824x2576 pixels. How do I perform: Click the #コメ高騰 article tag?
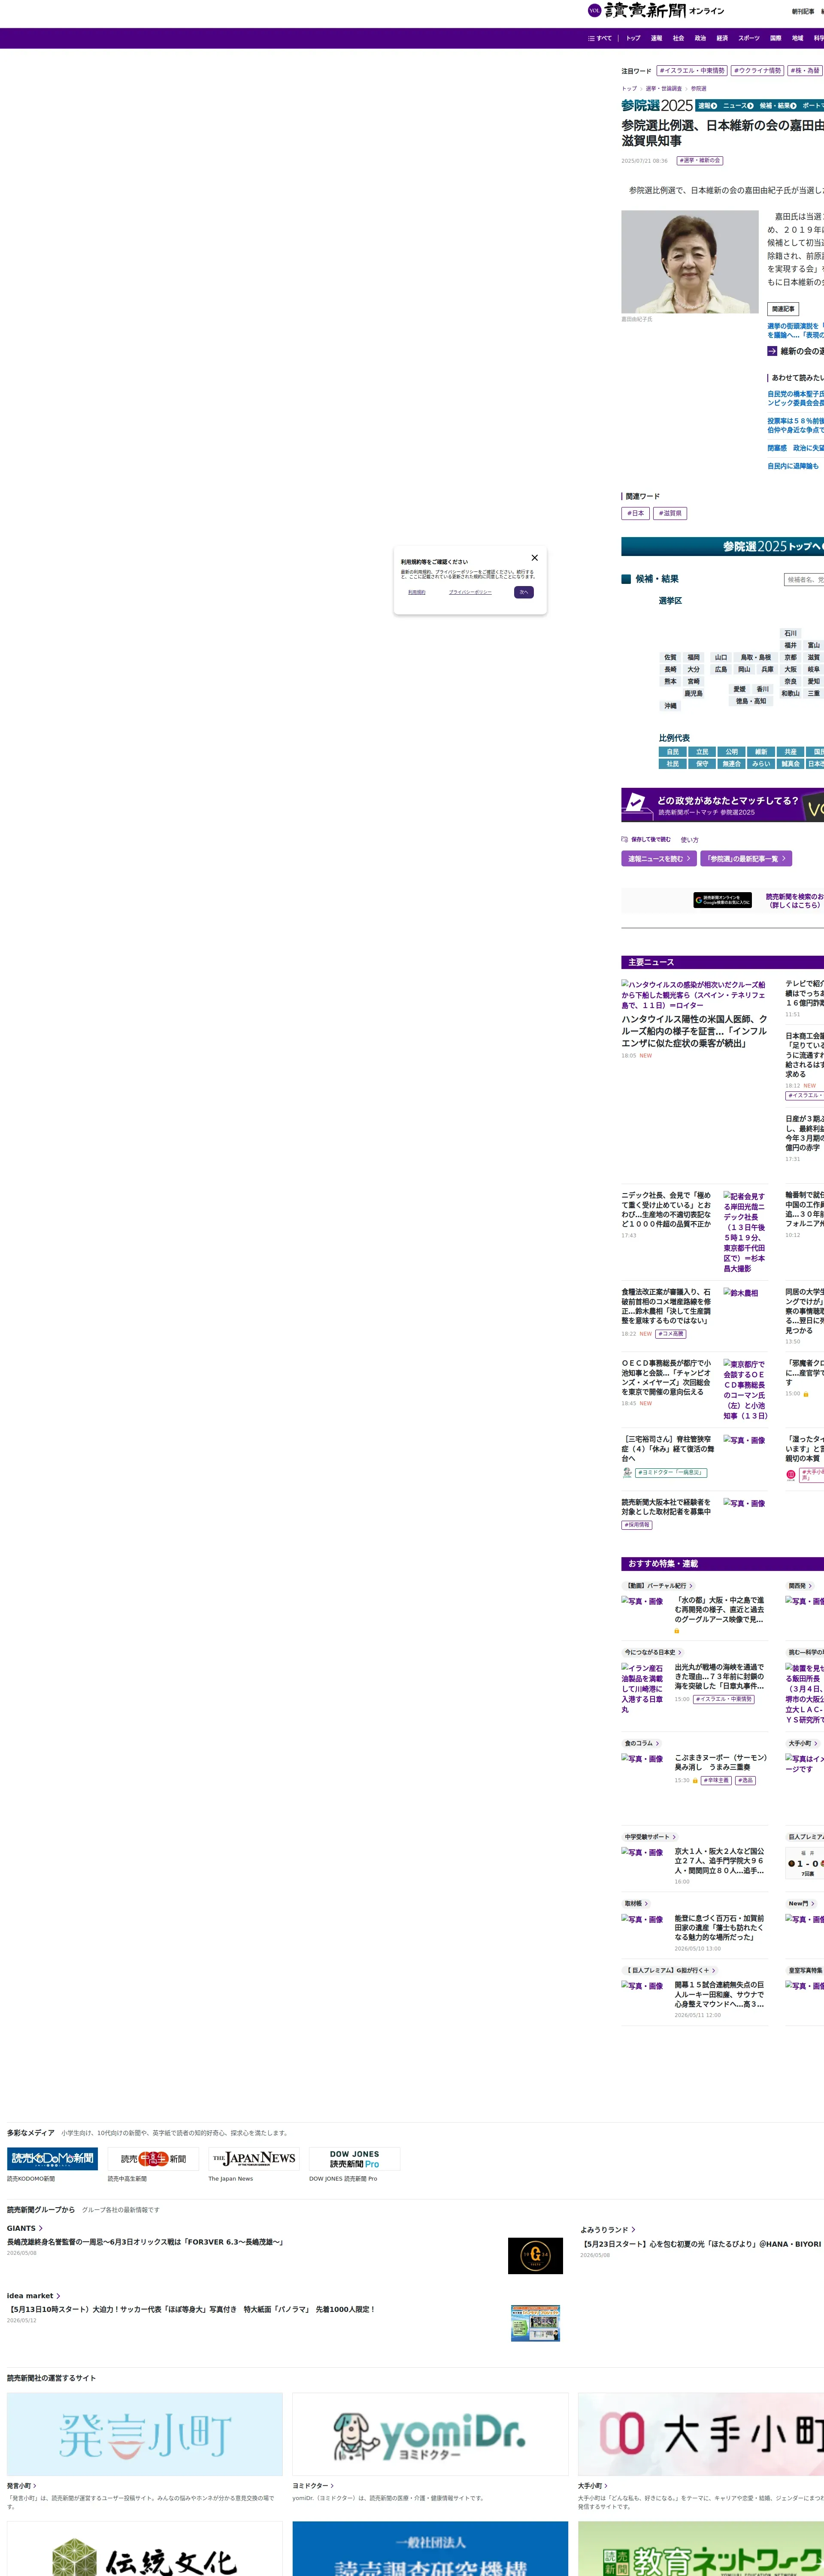(x=671, y=1334)
